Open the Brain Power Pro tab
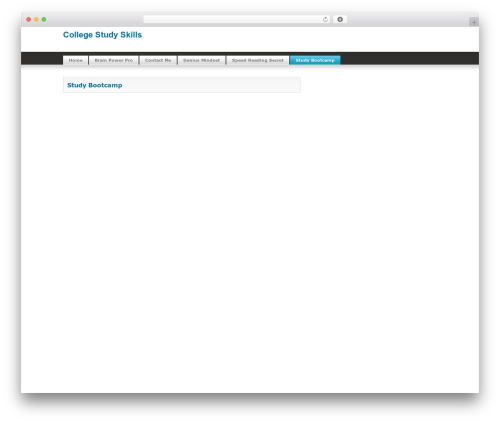The height and width of the screenshot is (423, 500). (x=114, y=60)
